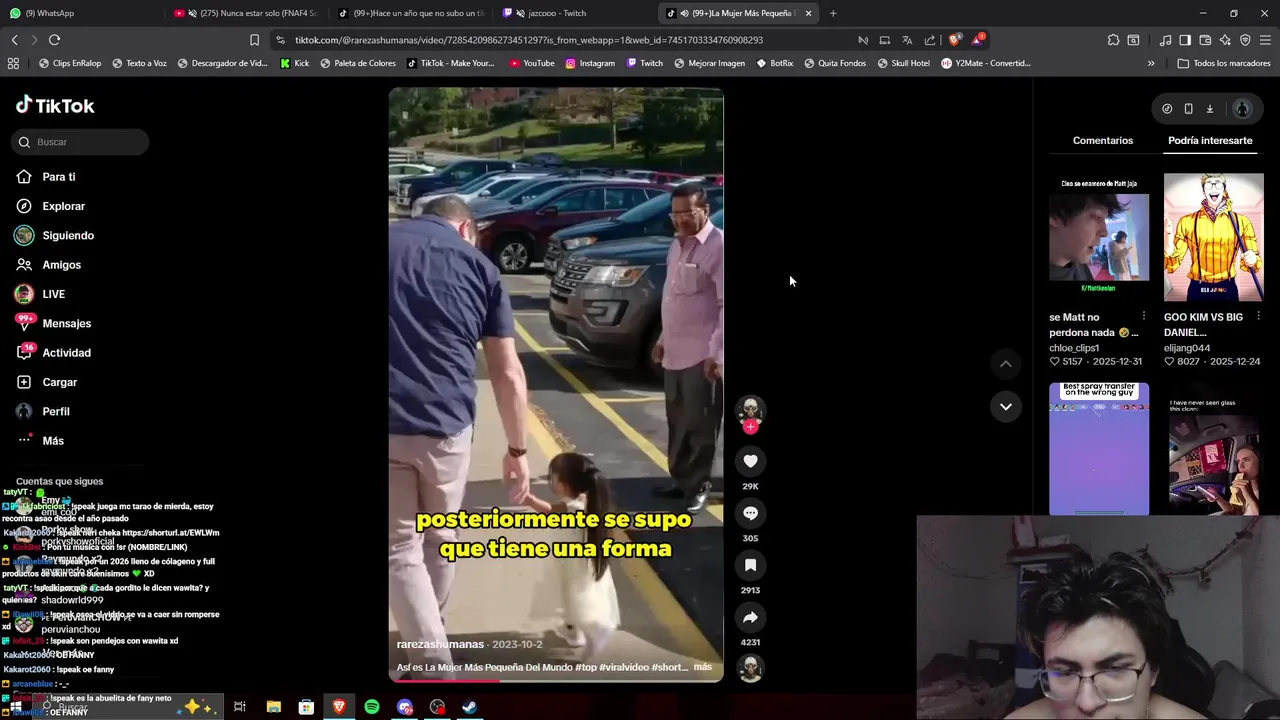Open TikTok coins icon in top pill
1280x720 pixels.
pyautogui.click(x=1167, y=109)
